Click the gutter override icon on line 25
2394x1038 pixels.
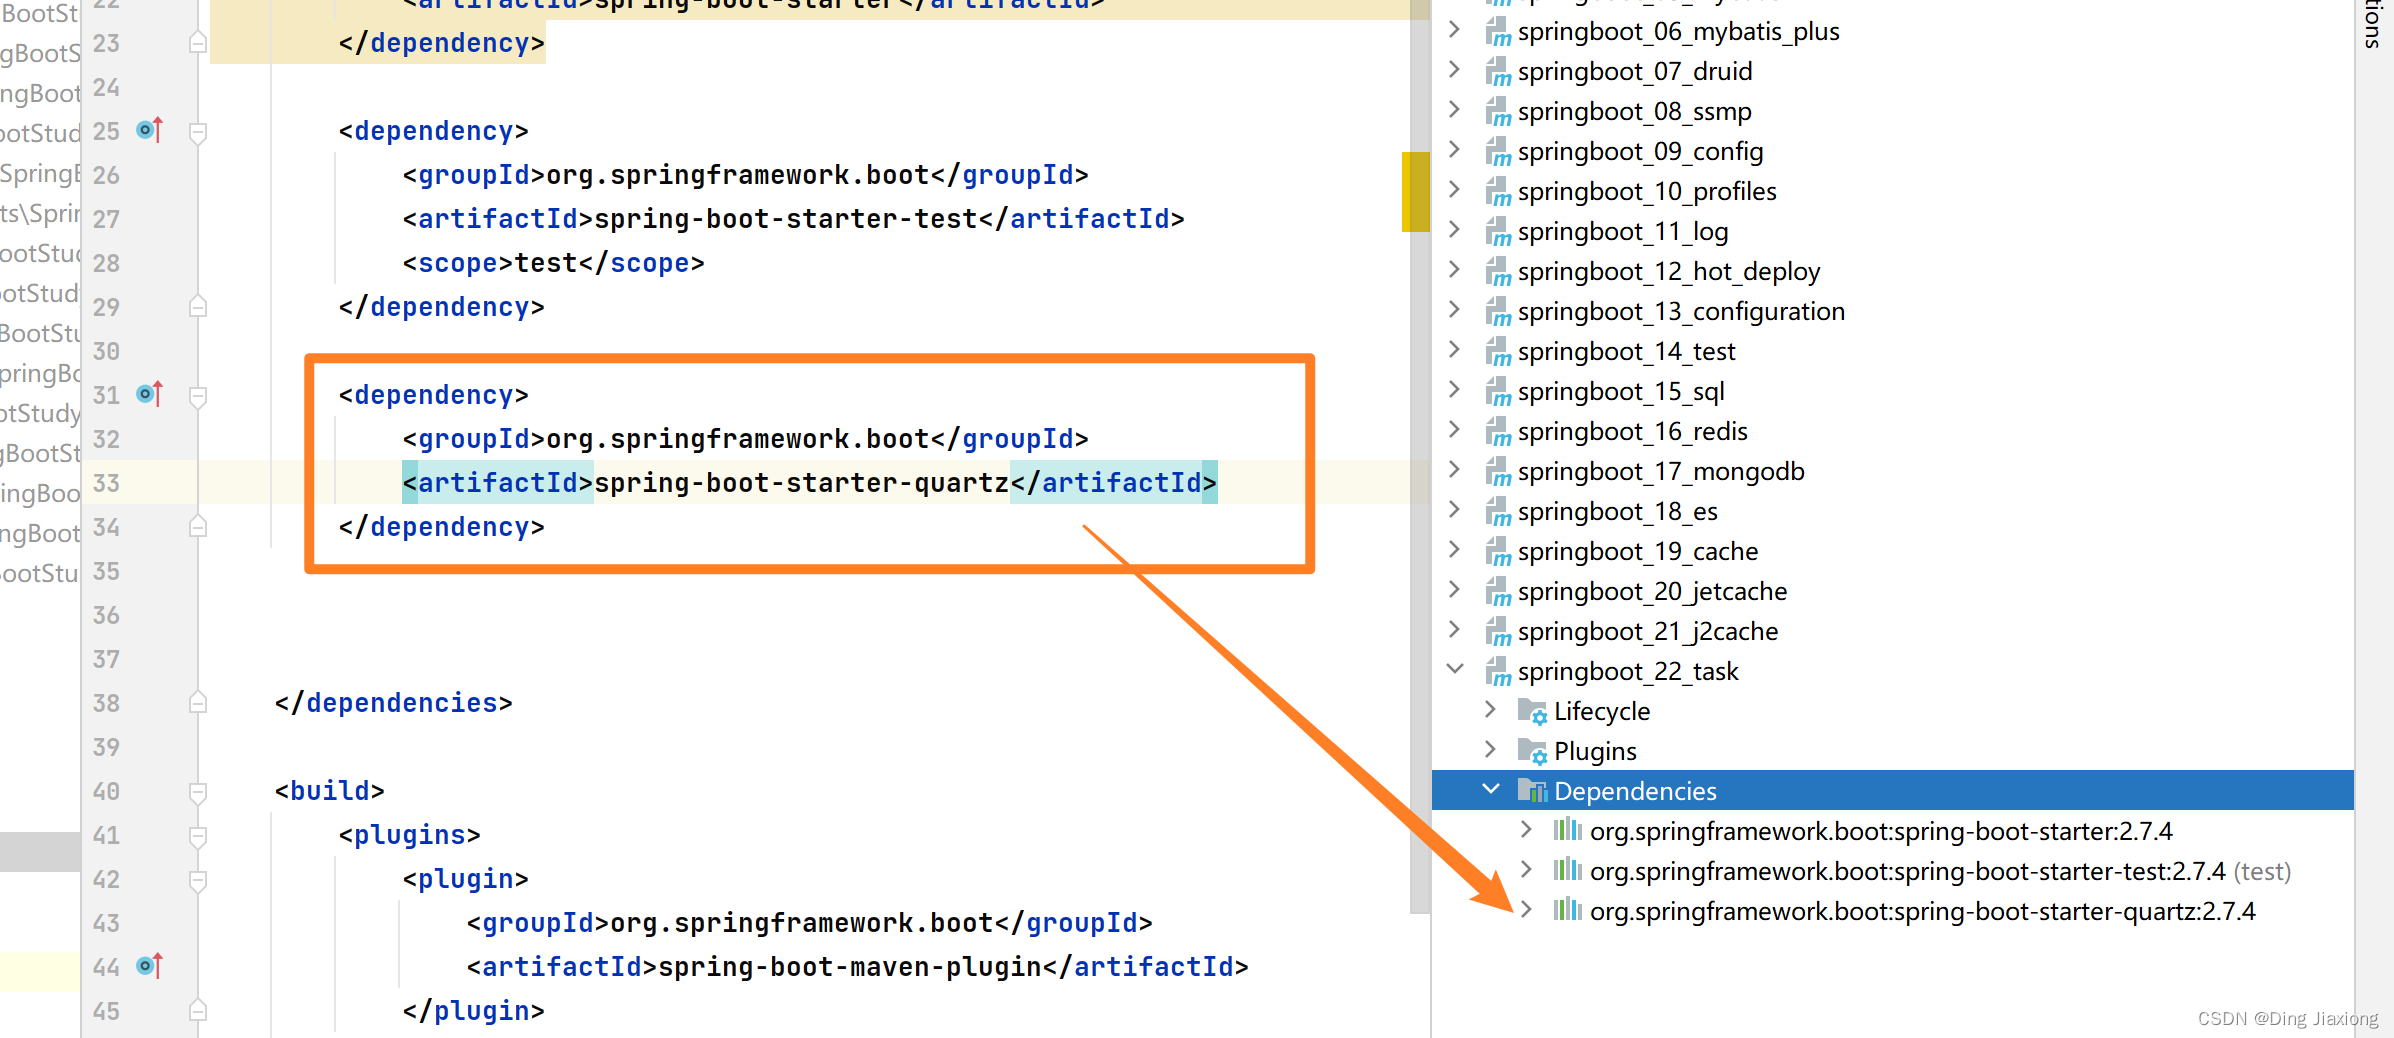click(149, 130)
